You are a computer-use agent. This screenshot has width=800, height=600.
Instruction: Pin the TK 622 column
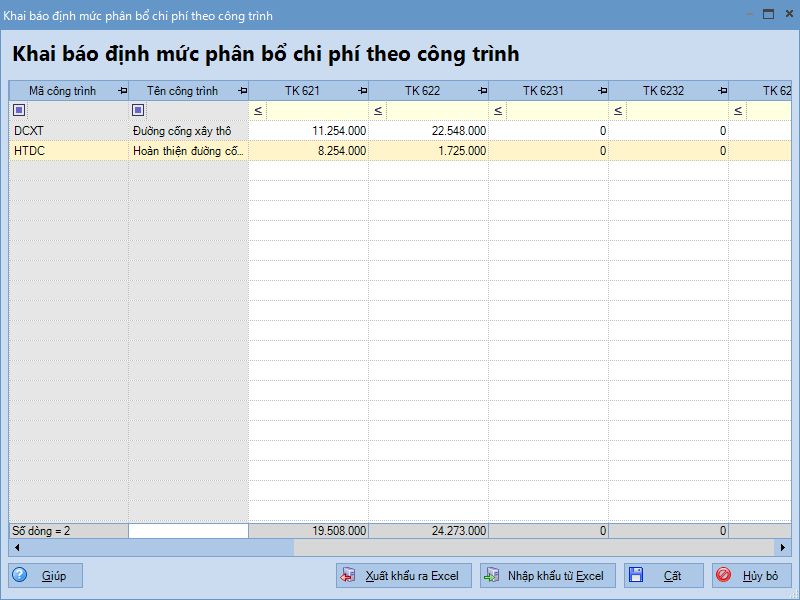pos(482,91)
